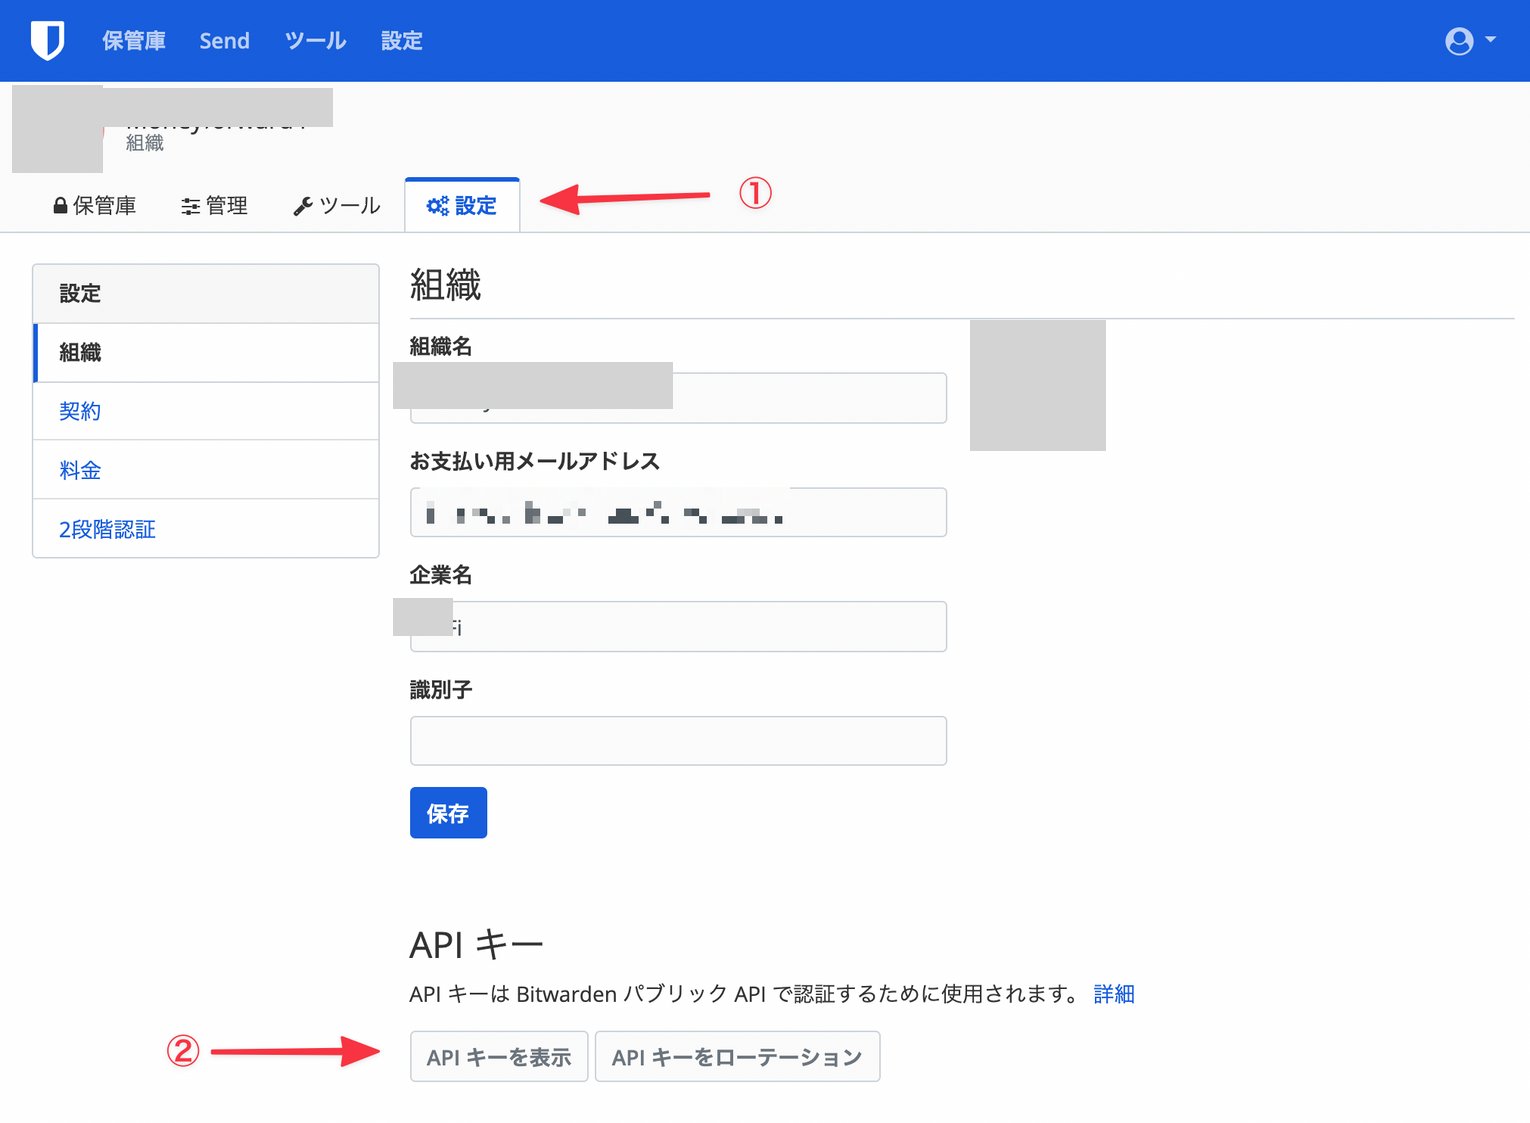Click the Bitwarden shield logo
This screenshot has width=1530, height=1123.
(47, 41)
